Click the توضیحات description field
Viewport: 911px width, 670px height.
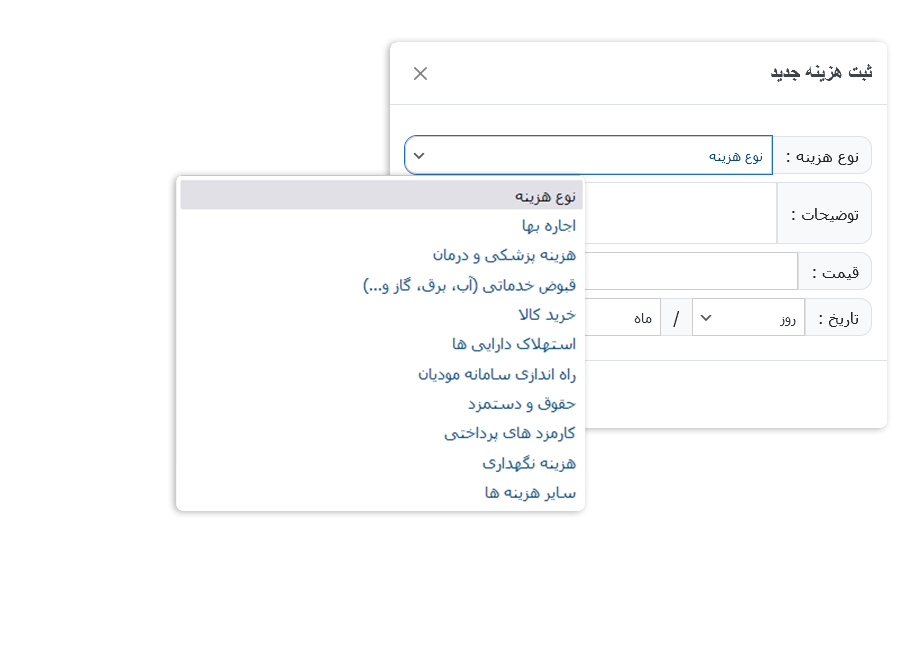coord(680,213)
